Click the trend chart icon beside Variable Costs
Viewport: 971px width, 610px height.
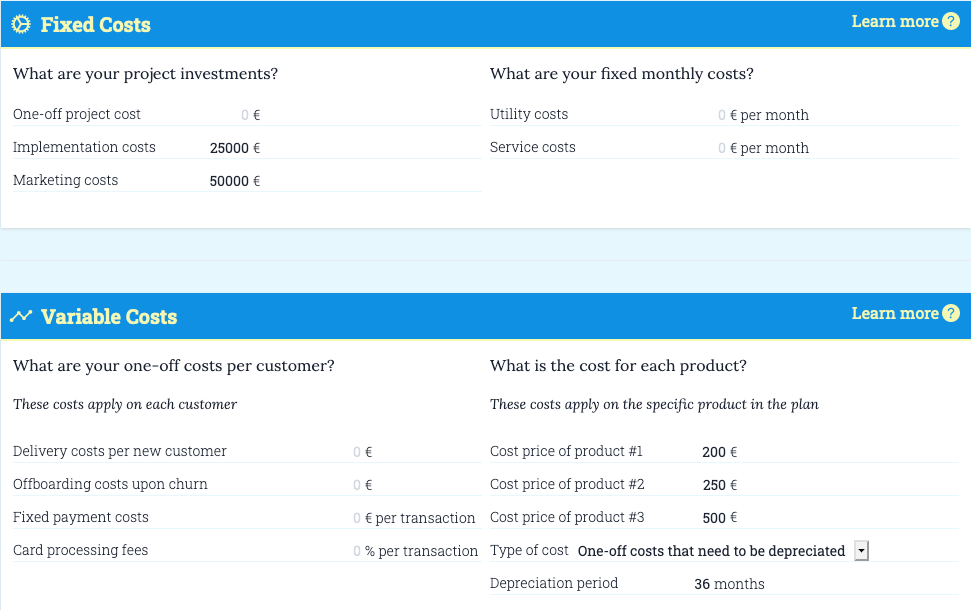[x=21, y=315]
